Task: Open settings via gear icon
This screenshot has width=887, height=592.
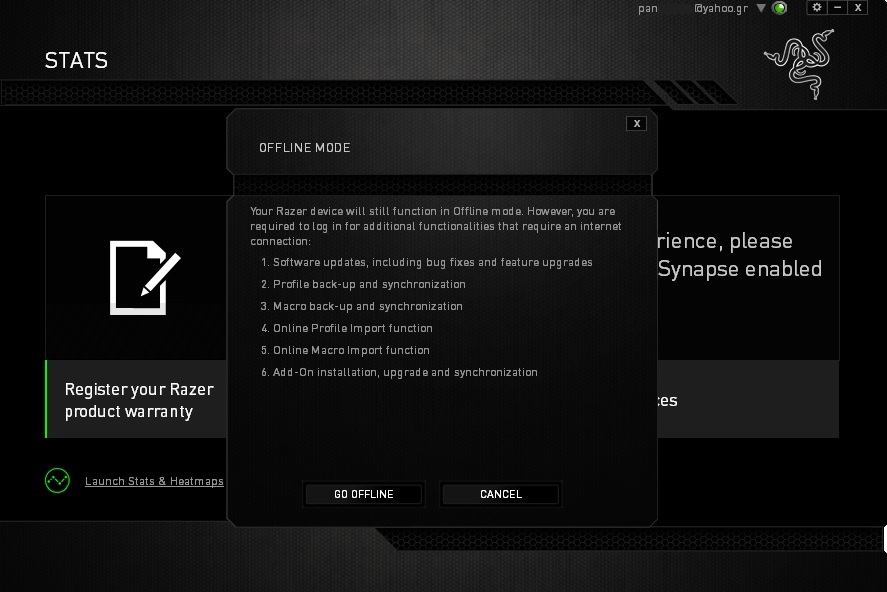Action: [816, 7]
